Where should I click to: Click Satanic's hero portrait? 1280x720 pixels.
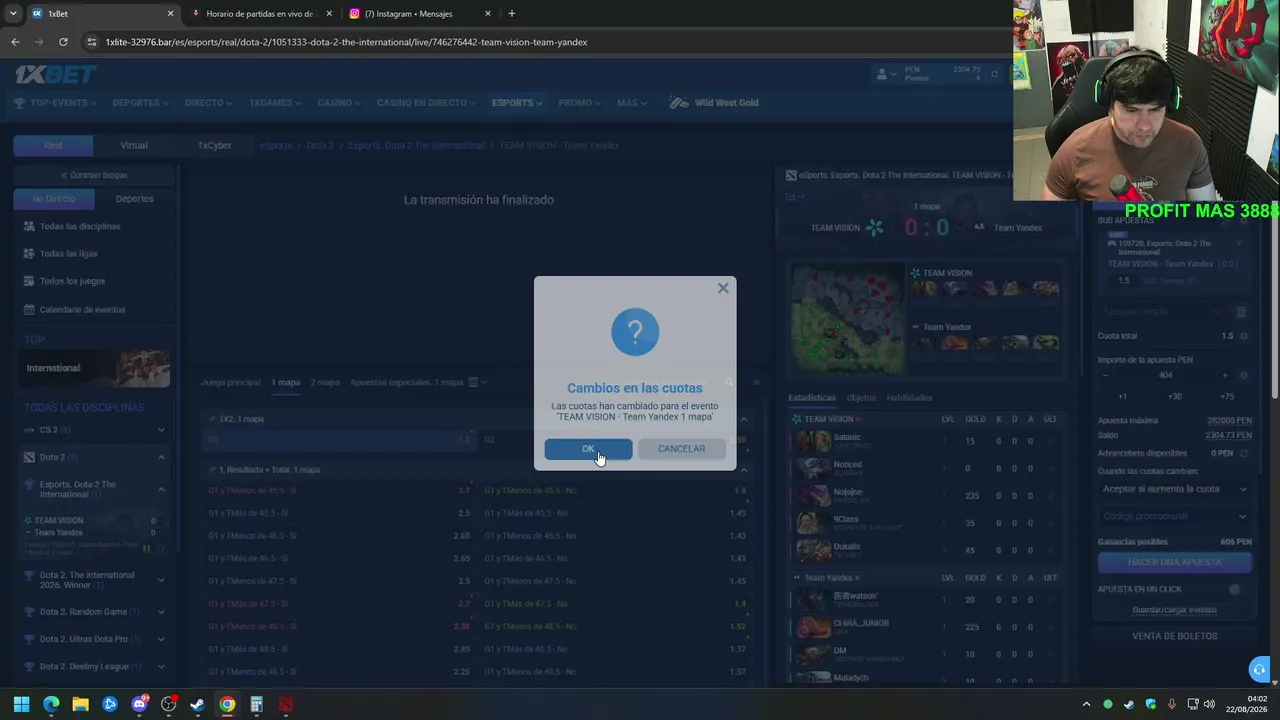(813, 440)
